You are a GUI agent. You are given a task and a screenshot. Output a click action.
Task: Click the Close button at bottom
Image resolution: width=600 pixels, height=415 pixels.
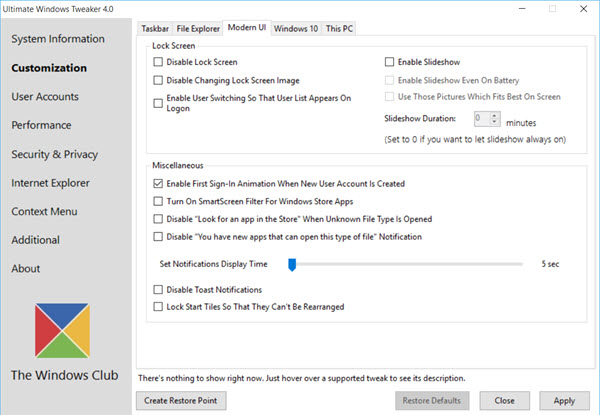coord(505,400)
